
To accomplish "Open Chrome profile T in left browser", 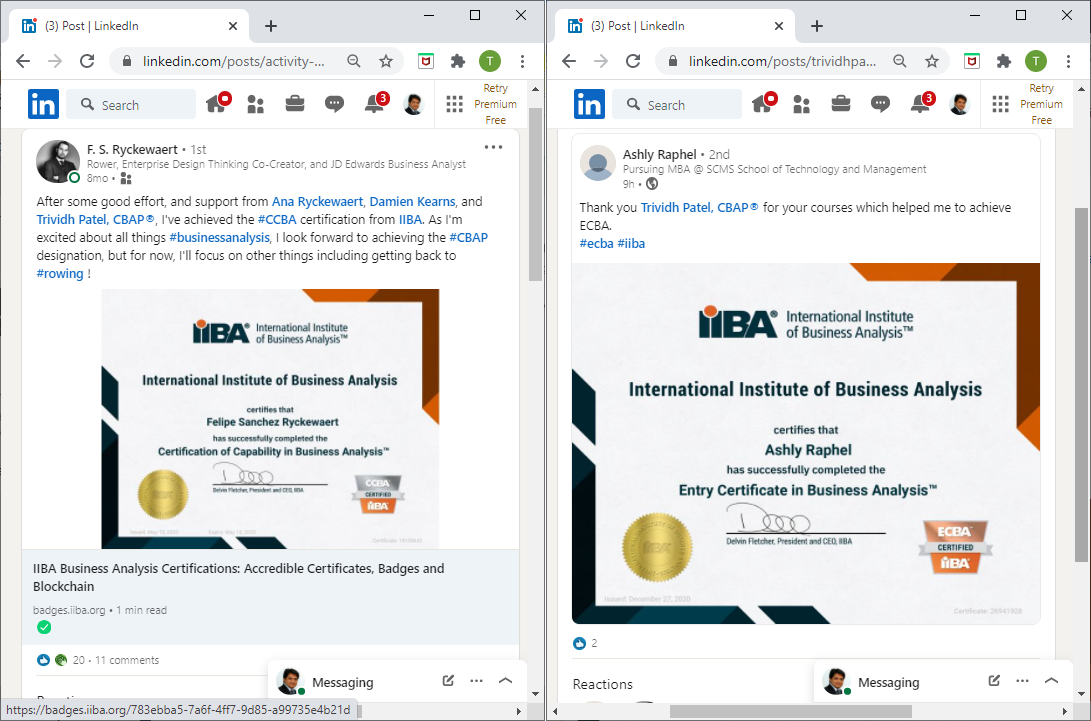I will [x=490, y=61].
